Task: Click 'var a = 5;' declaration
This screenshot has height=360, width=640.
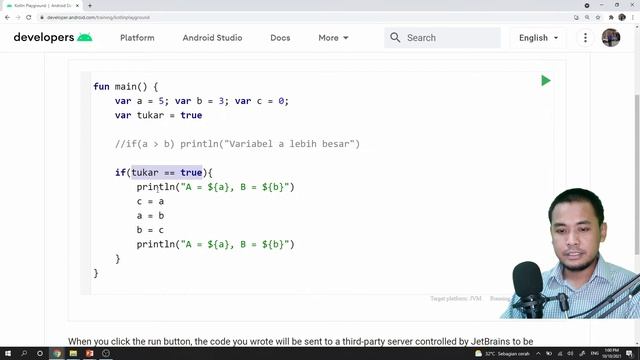Action: (142, 101)
